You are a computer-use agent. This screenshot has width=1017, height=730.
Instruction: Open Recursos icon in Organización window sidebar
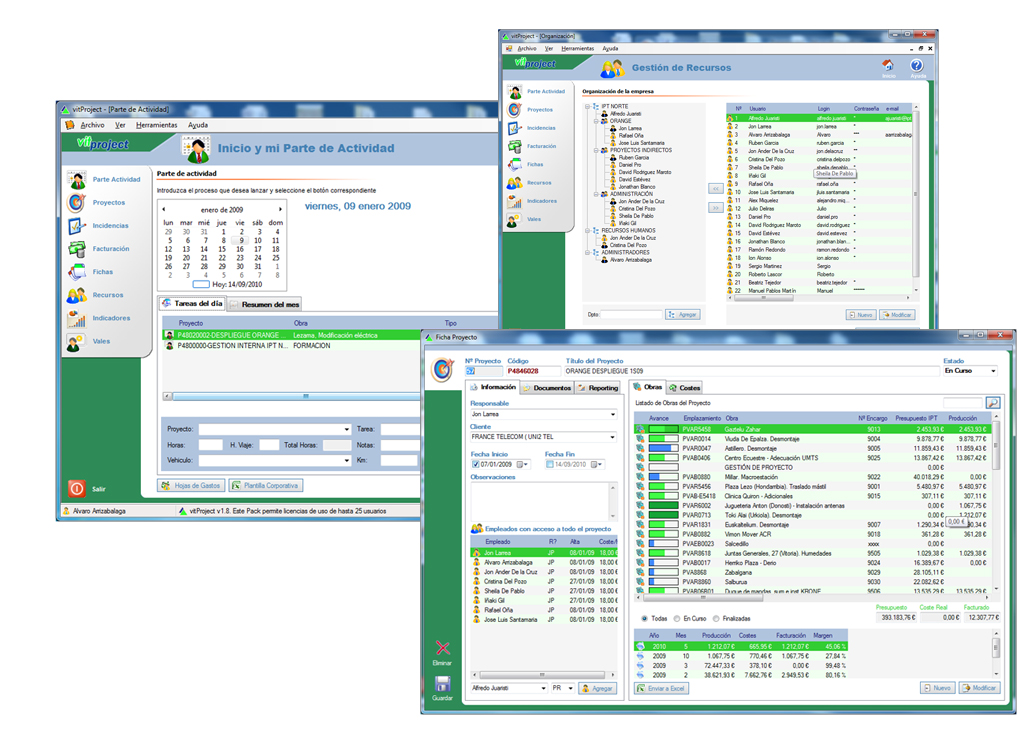(515, 183)
